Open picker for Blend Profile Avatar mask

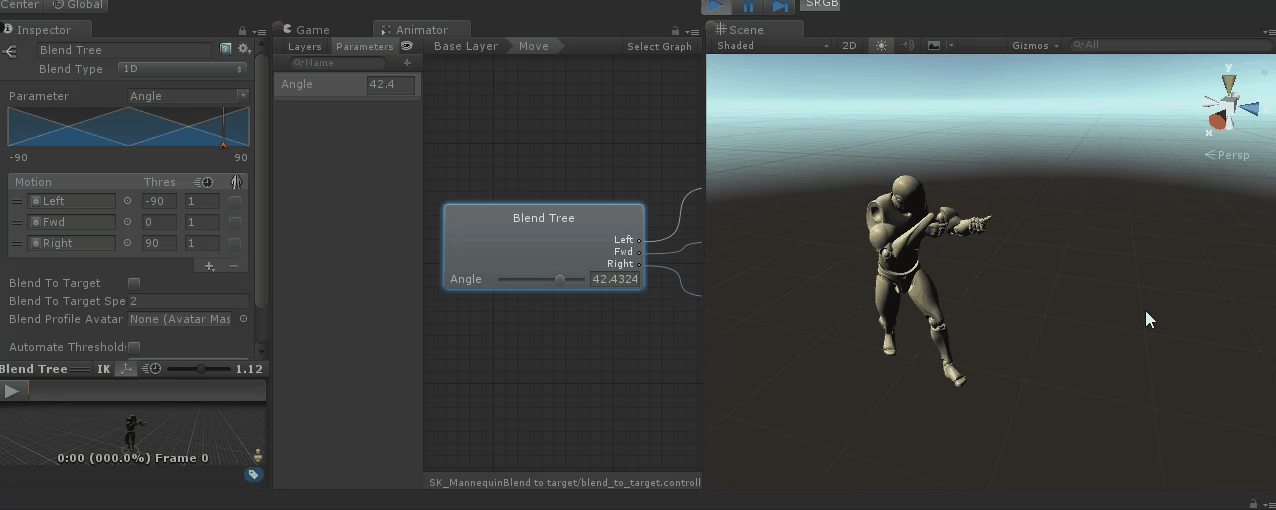[x=243, y=319]
